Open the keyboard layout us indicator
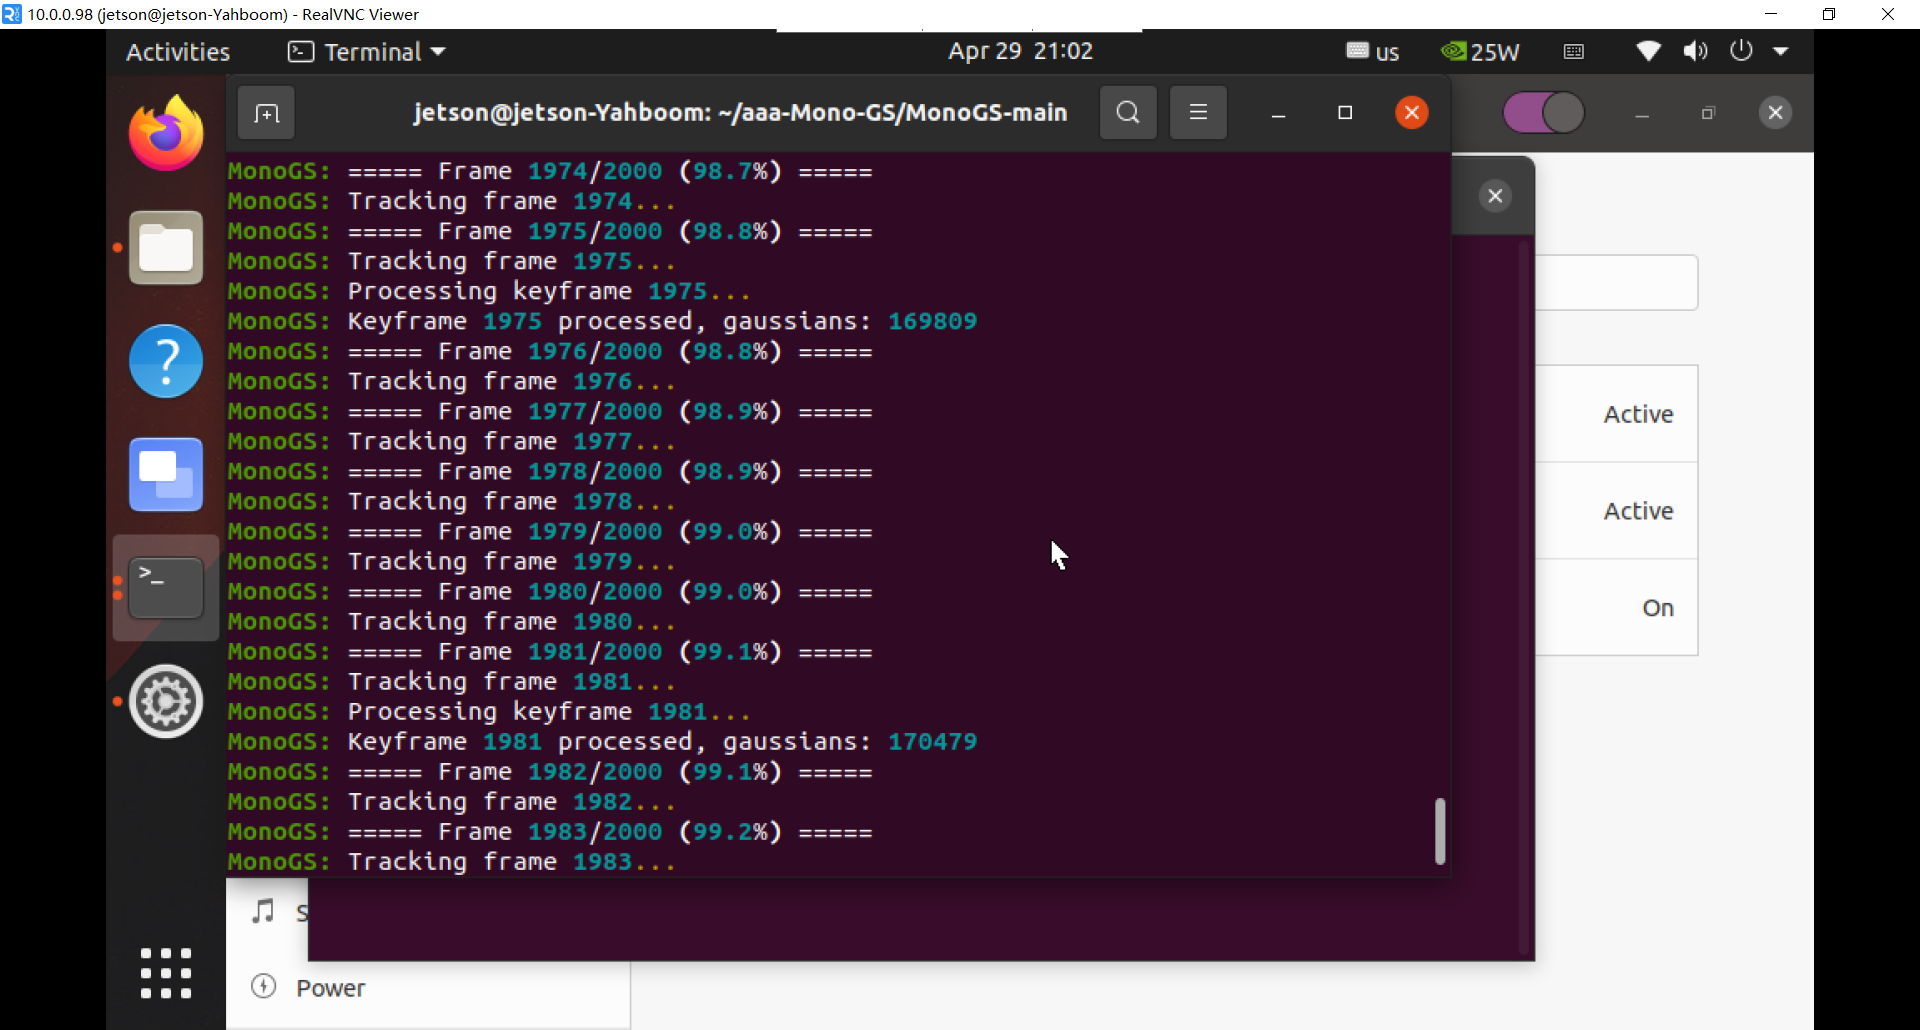 tap(1372, 52)
